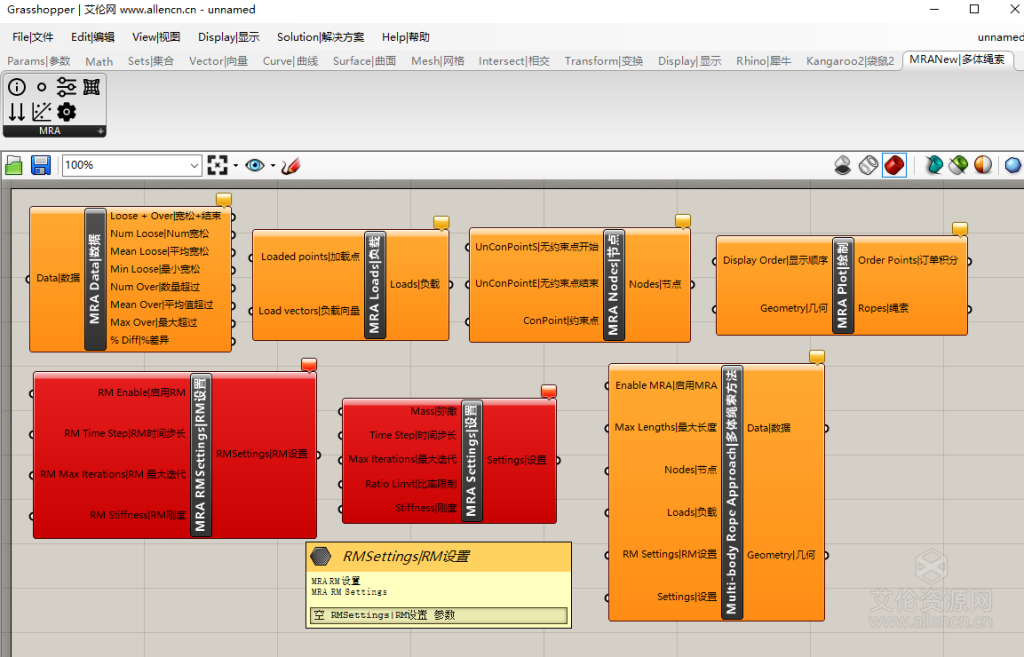Viewport: 1024px width, 657px height.
Task: Click the eye named views icon
Action: point(255,165)
